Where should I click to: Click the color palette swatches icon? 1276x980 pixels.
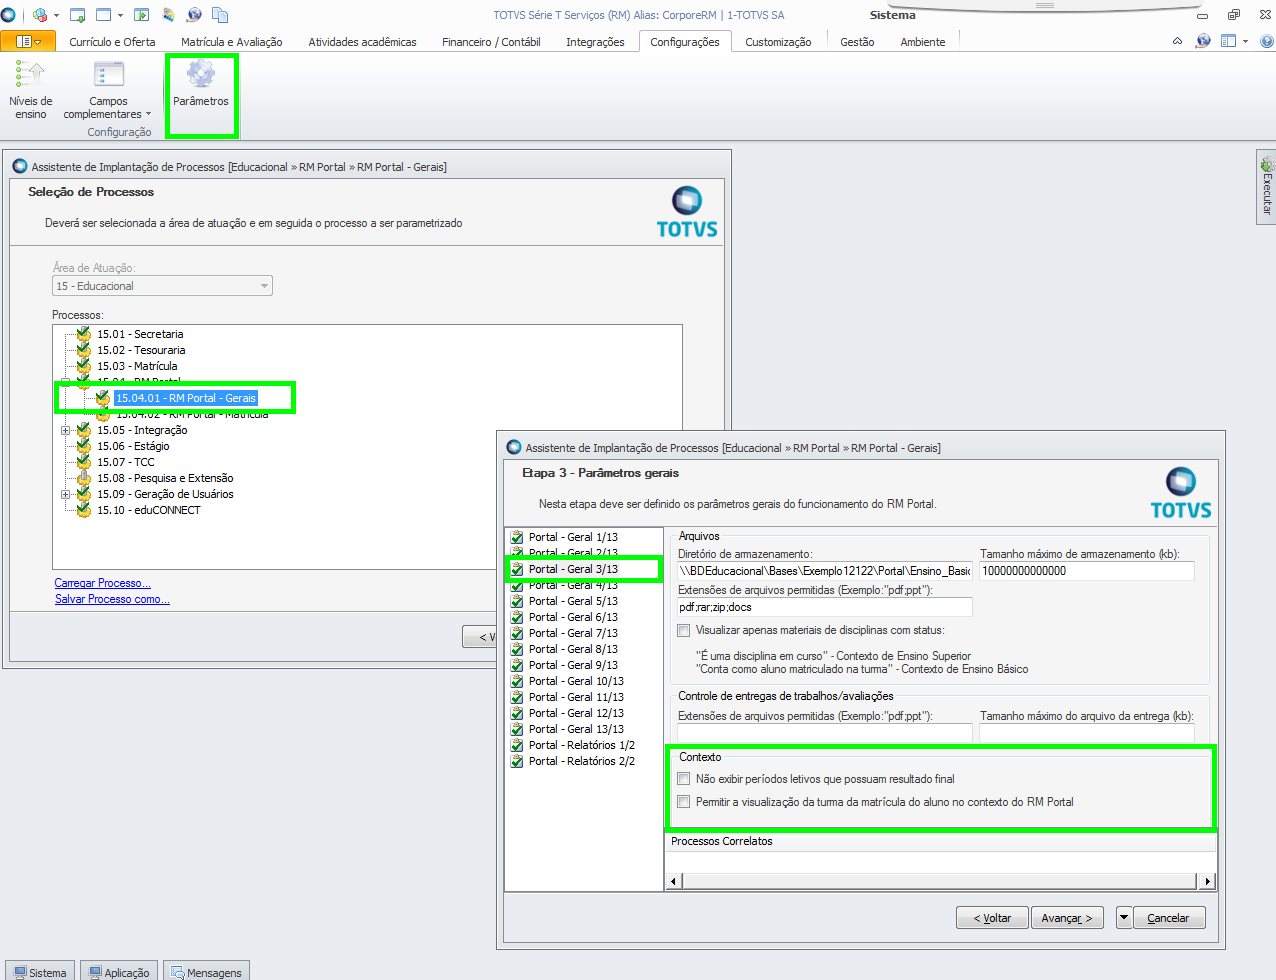pyautogui.click(x=168, y=15)
